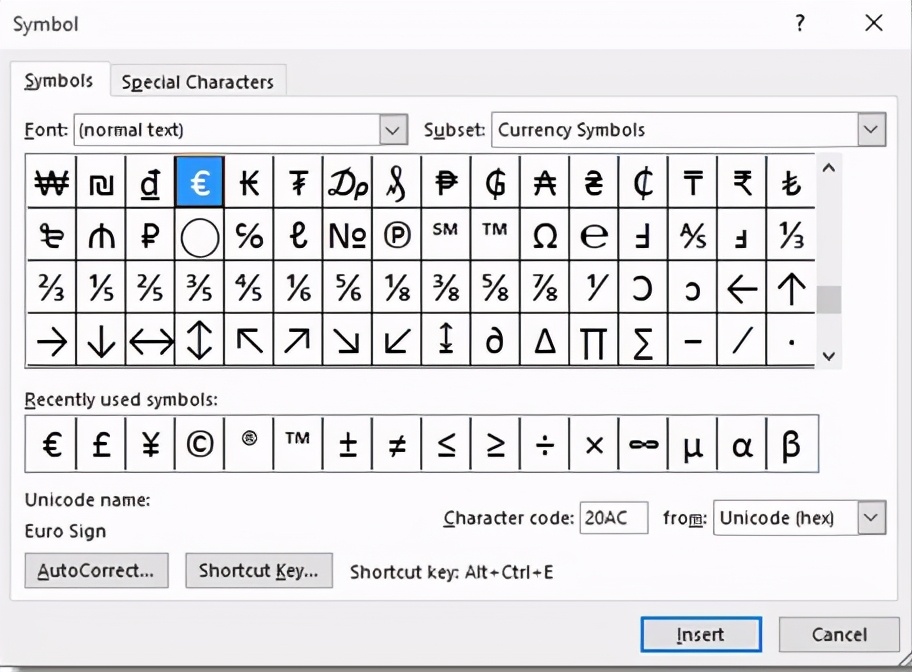
Task: Open the AutoCorrect... dialog button
Action: (x=97, y=570)
